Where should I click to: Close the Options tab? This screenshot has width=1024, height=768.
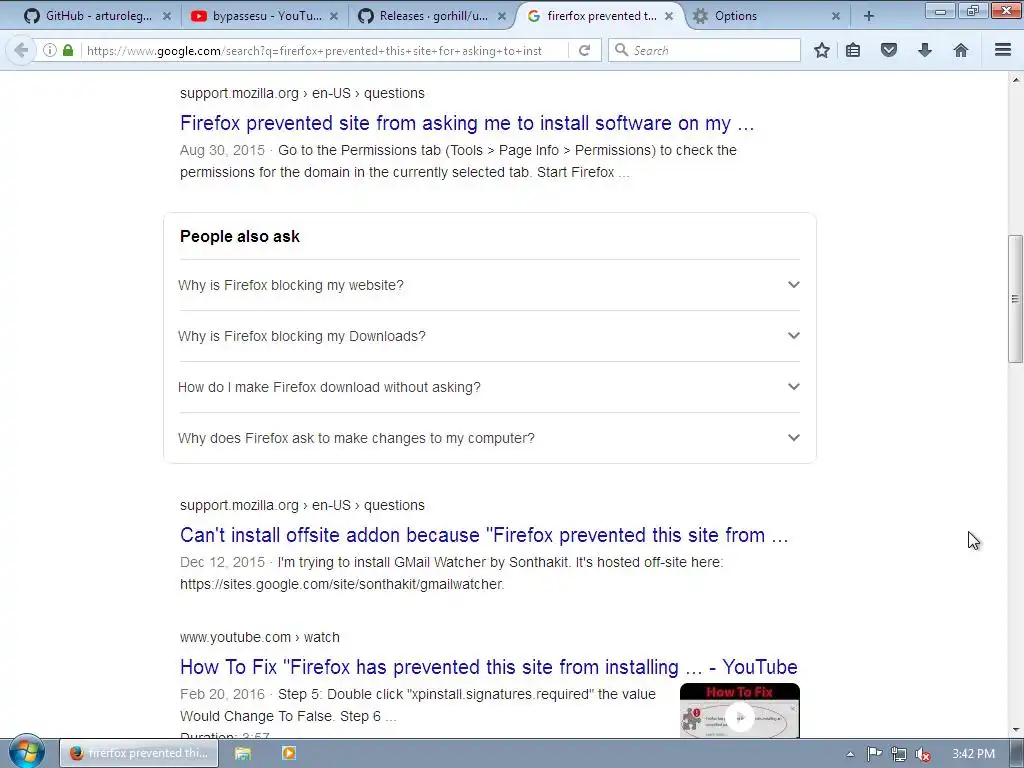[835, 16]
